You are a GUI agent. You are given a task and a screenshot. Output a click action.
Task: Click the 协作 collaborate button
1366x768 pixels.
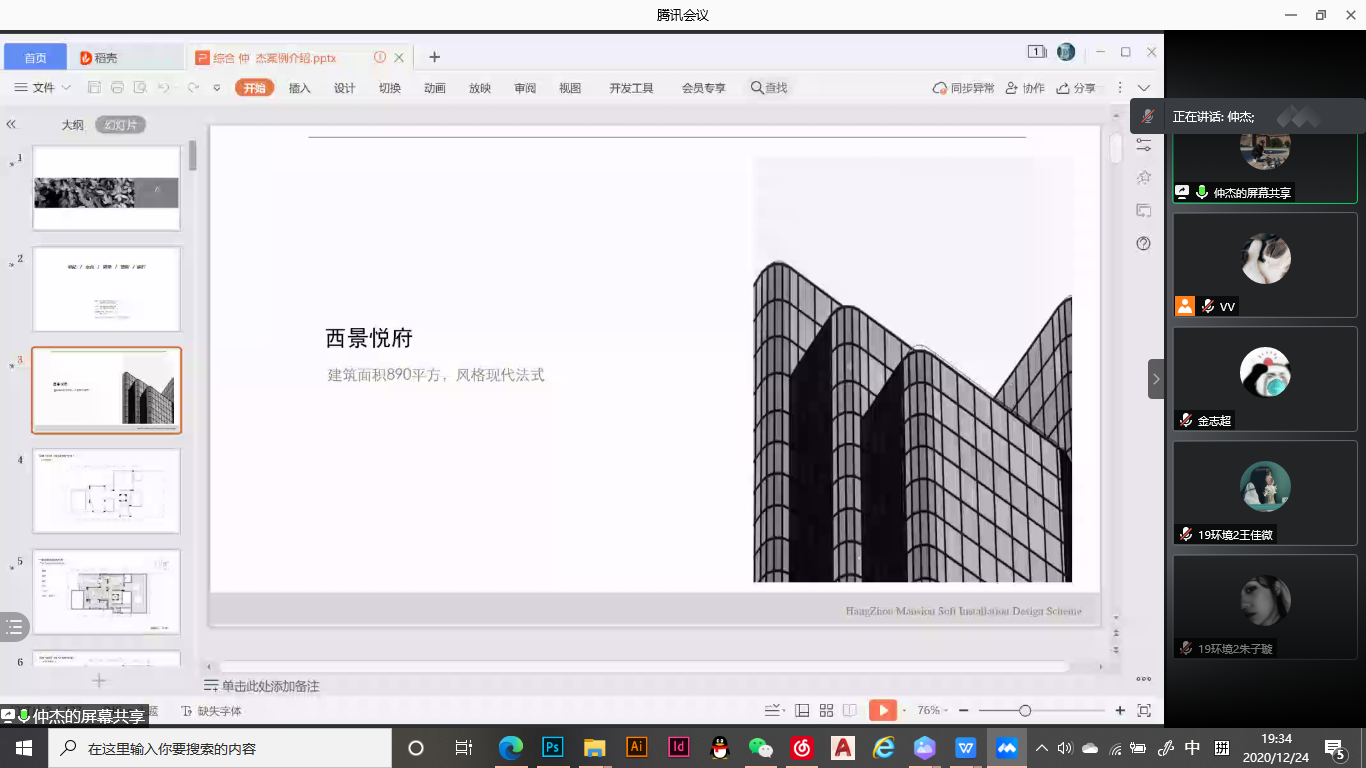tap(1025, 88)
